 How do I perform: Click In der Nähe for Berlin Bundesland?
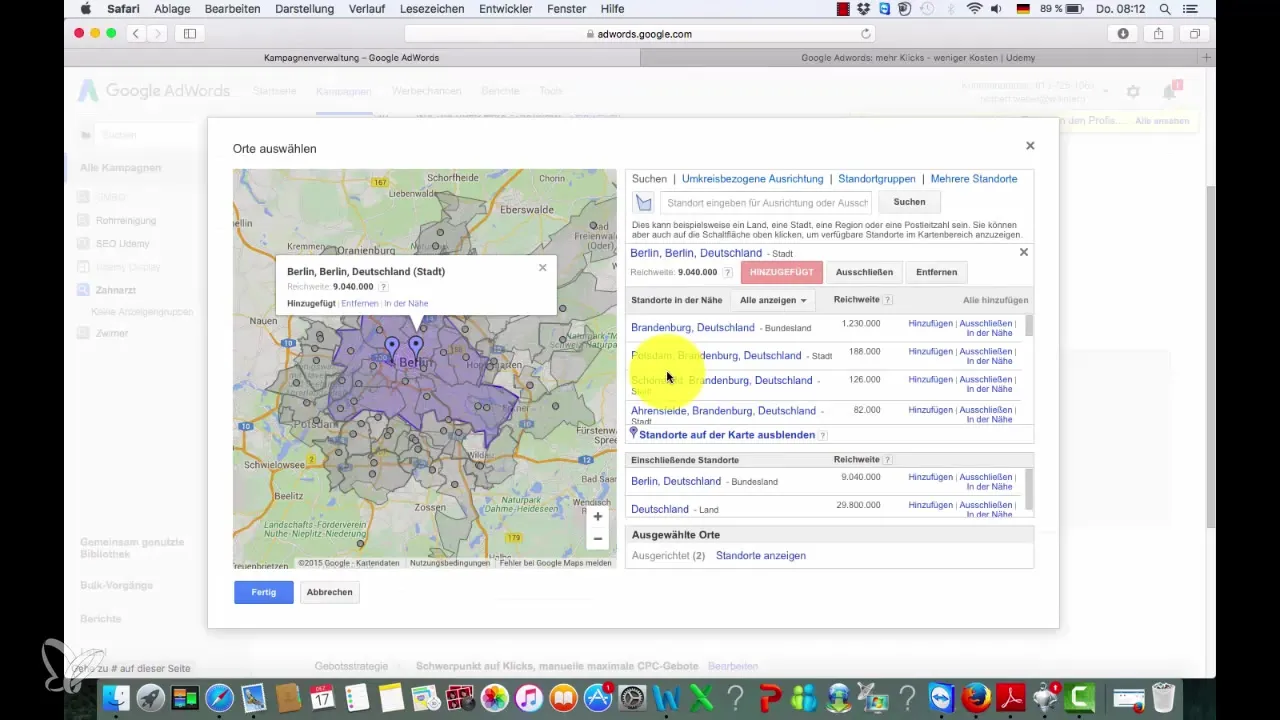[x=989, y=487]
